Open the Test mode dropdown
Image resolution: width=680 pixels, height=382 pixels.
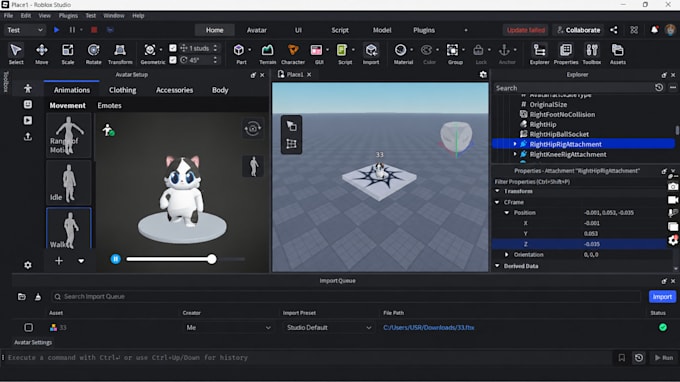point(25,30)
